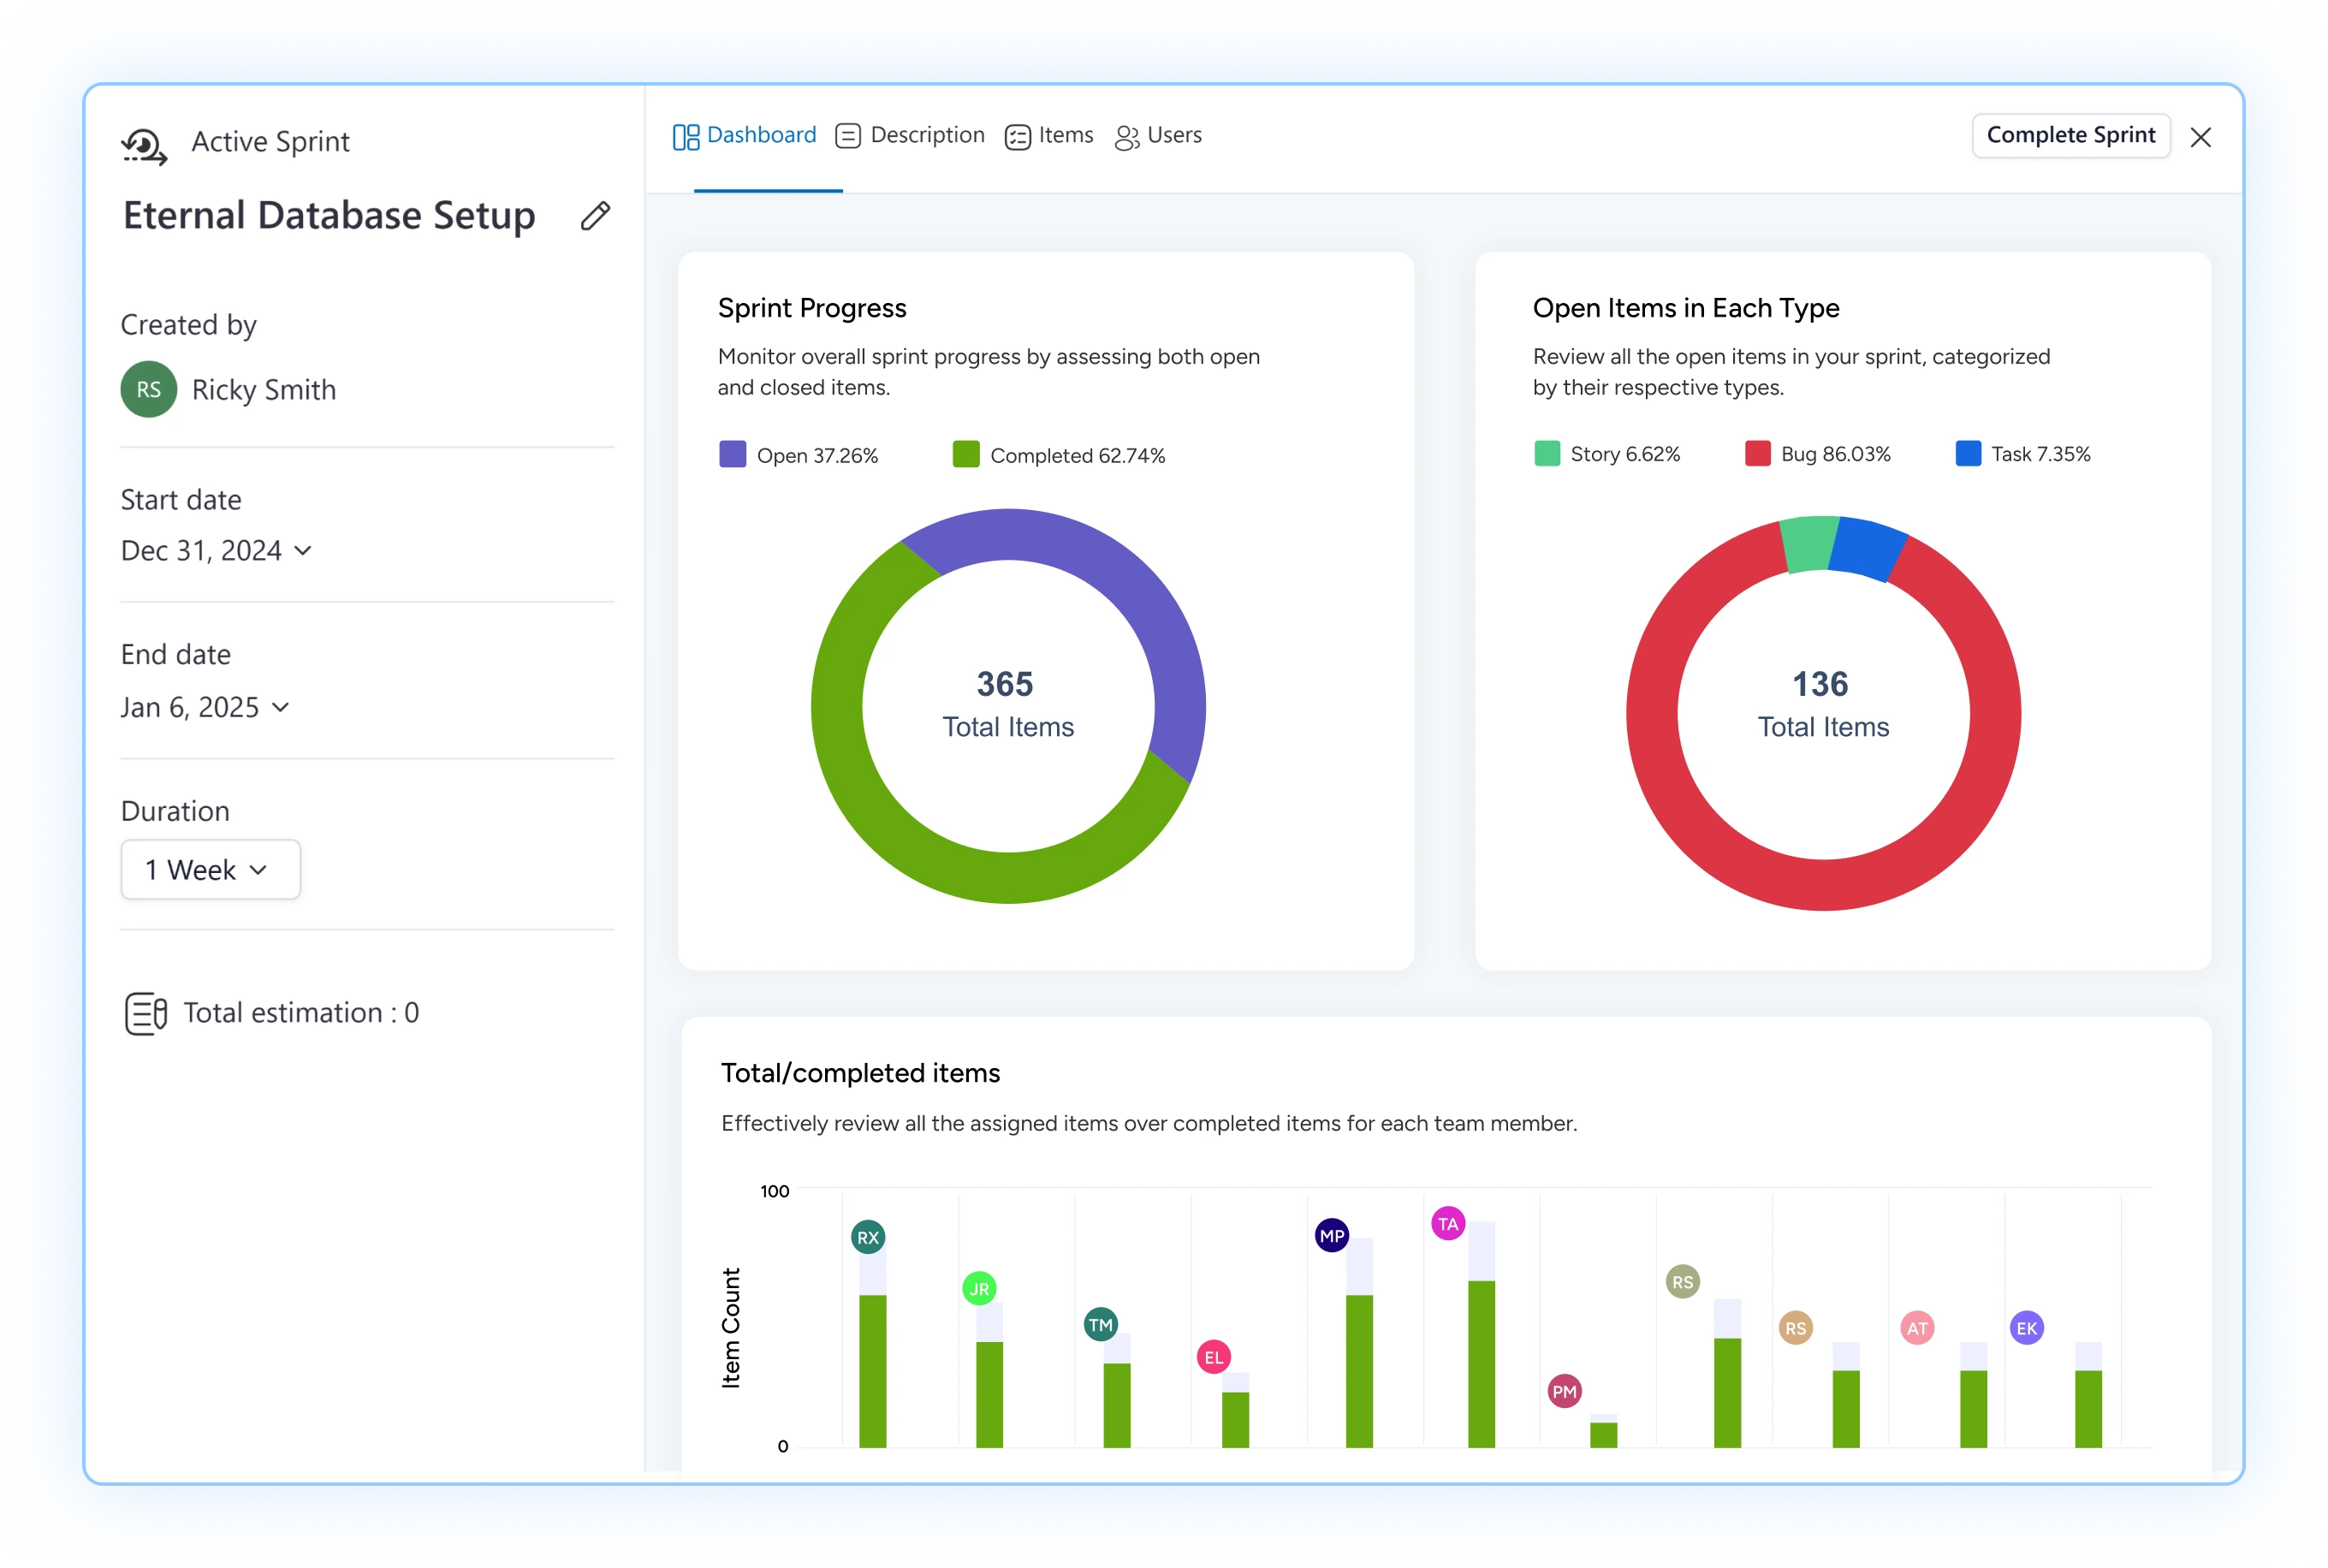Click the TA user avatar in chart
The height and width of the screenshot is (1568, 2328).
click(x=1447, y=1224)
